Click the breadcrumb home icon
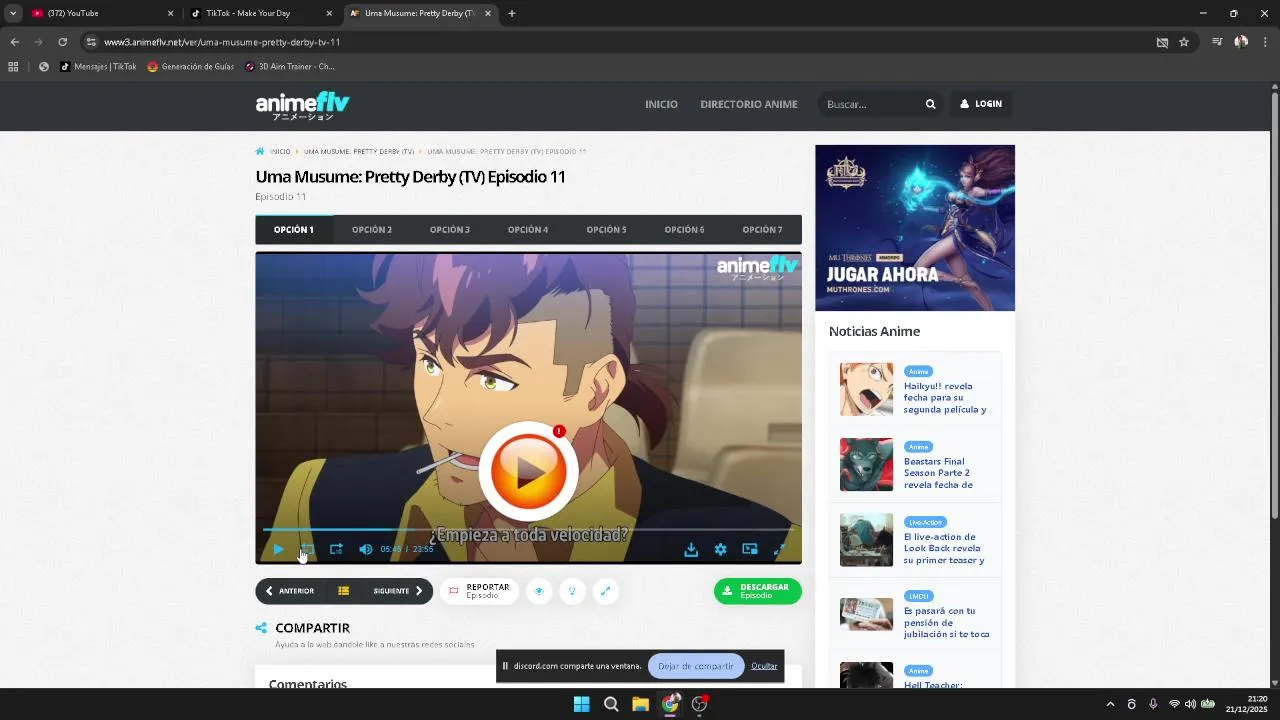Screen dimensions: 1280x720 (x=260, y=152)
